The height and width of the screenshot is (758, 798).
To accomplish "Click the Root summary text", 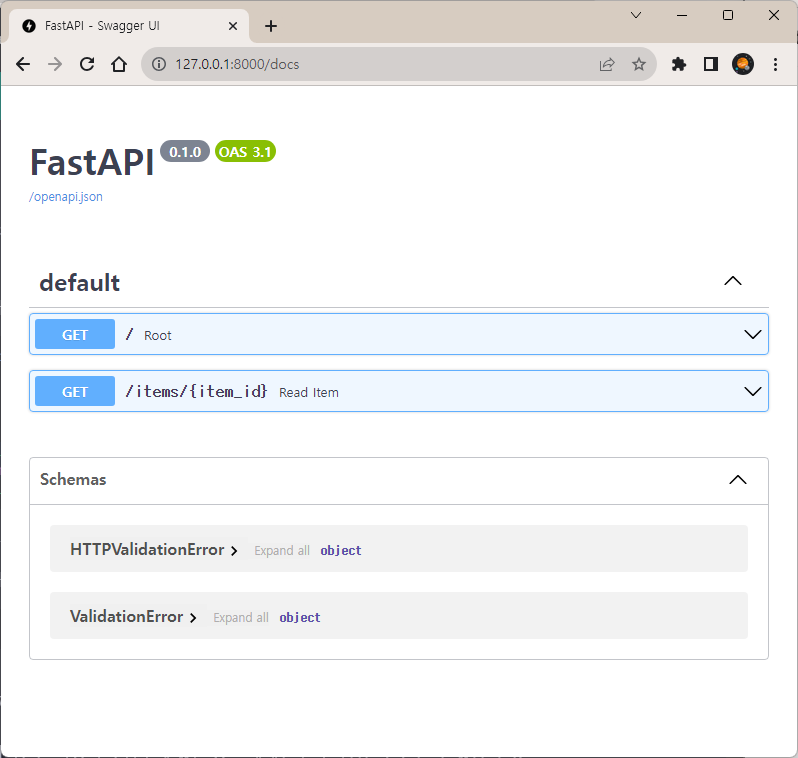I will click(158, 335).
